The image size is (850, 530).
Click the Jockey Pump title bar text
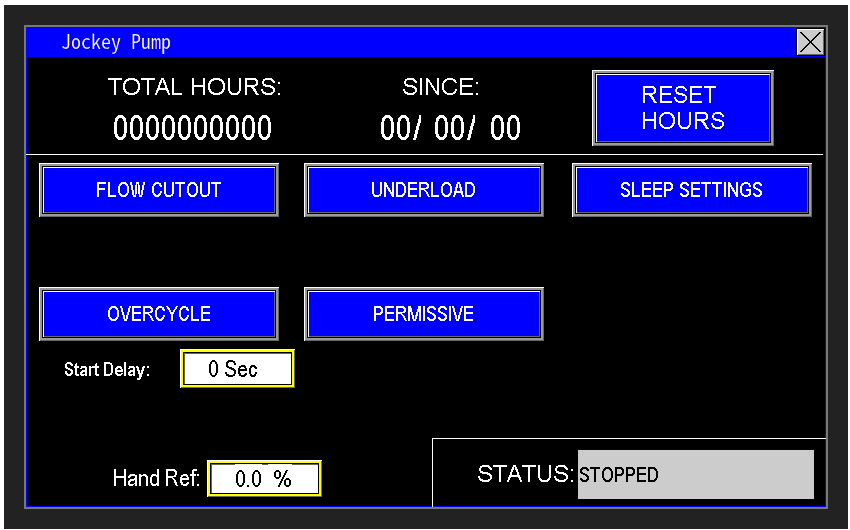[x=116, y=42]
